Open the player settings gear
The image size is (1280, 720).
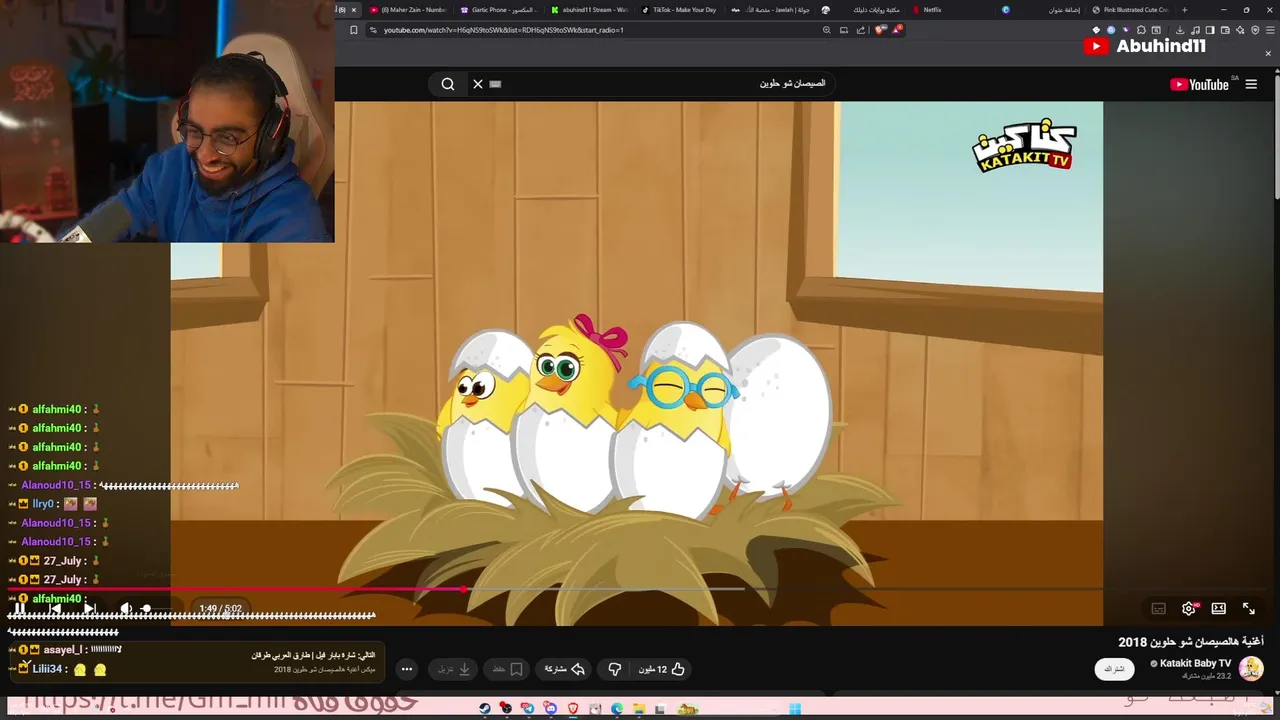tap(1189, 608)
